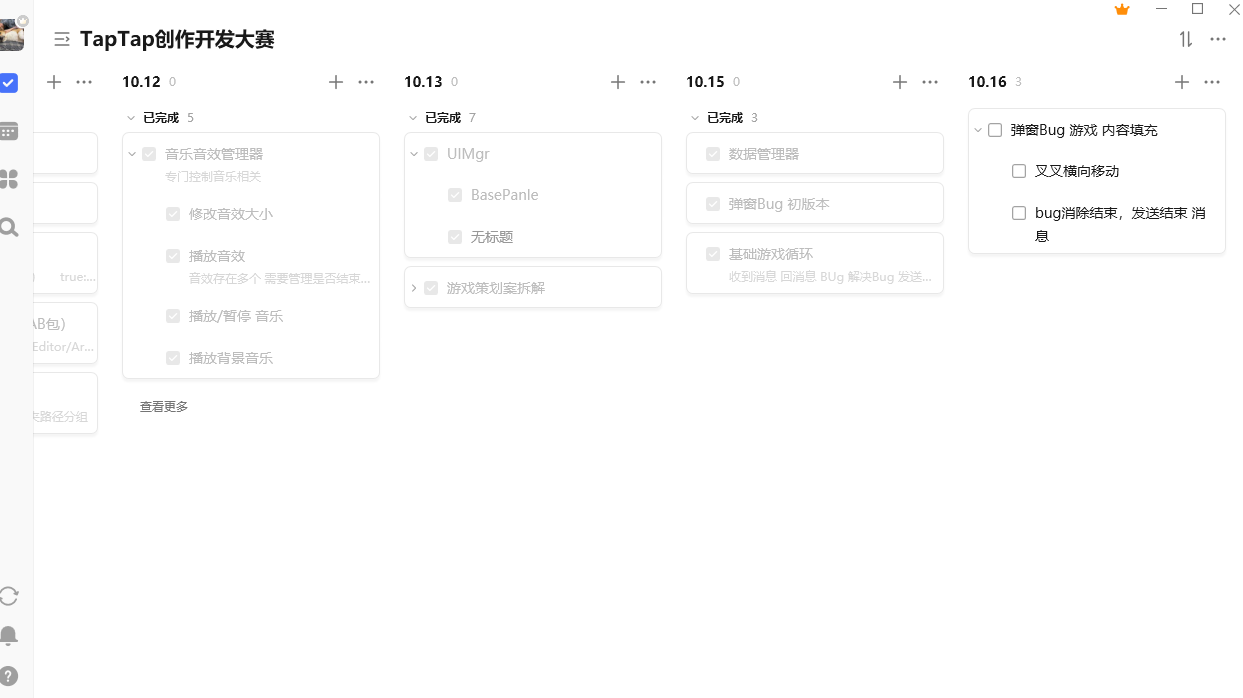The image size is (1243, 698).
Task: Click the TapTap创作开发大赛 project title
Action: (x=177, y=39)
